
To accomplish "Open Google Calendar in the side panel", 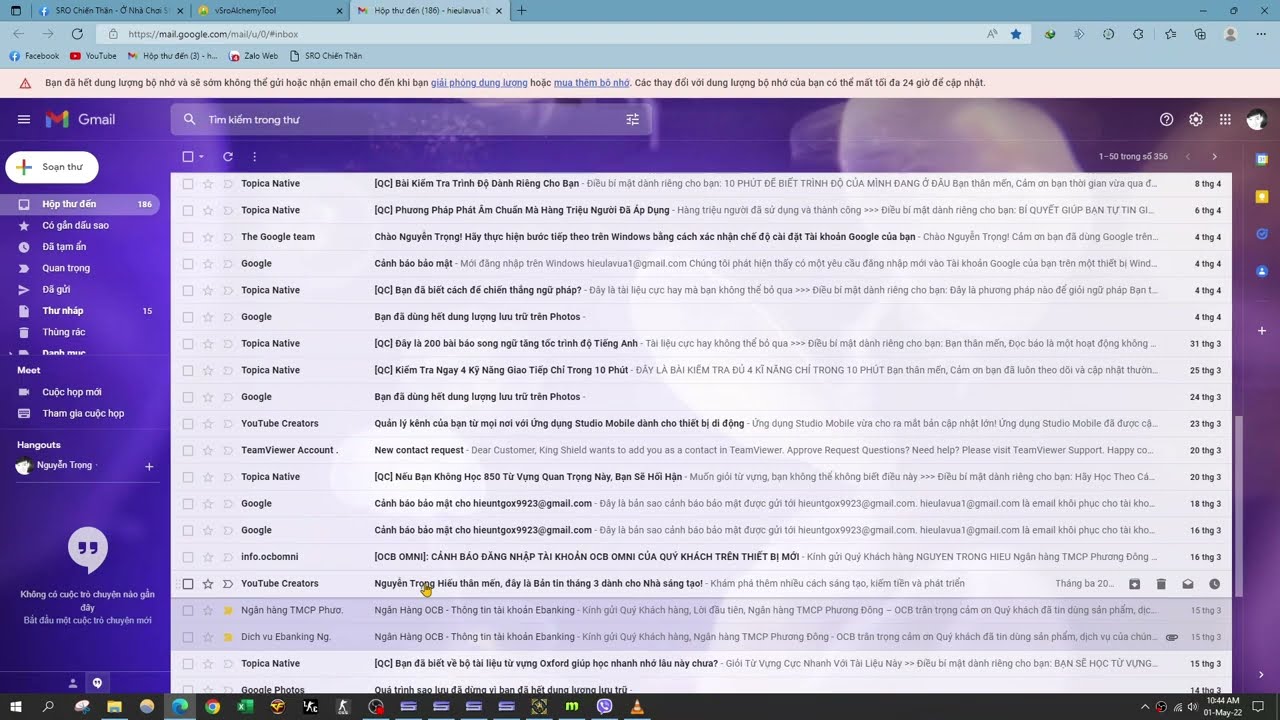I will tap(1262, 159).
